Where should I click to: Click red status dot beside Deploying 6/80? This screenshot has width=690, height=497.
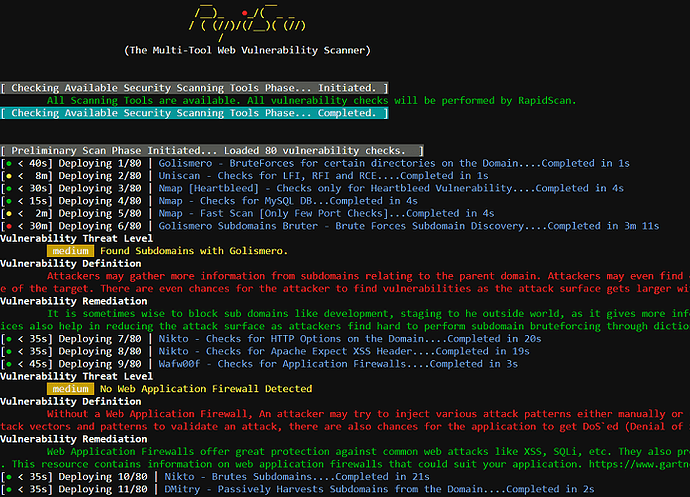[x=10, y=226]
